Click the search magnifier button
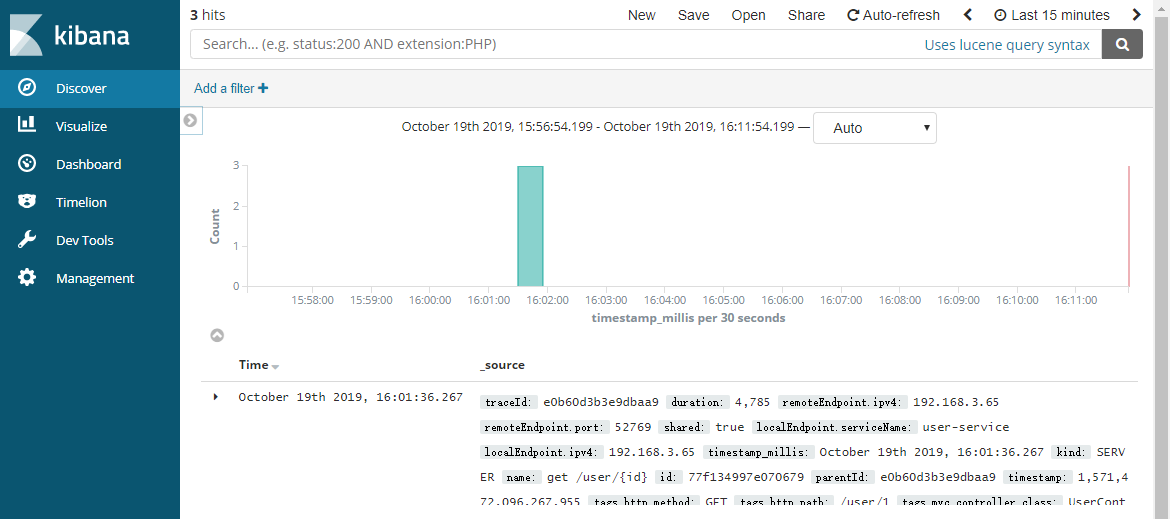The width and height of the screenshot is (1170, 519). [1122, 44]
